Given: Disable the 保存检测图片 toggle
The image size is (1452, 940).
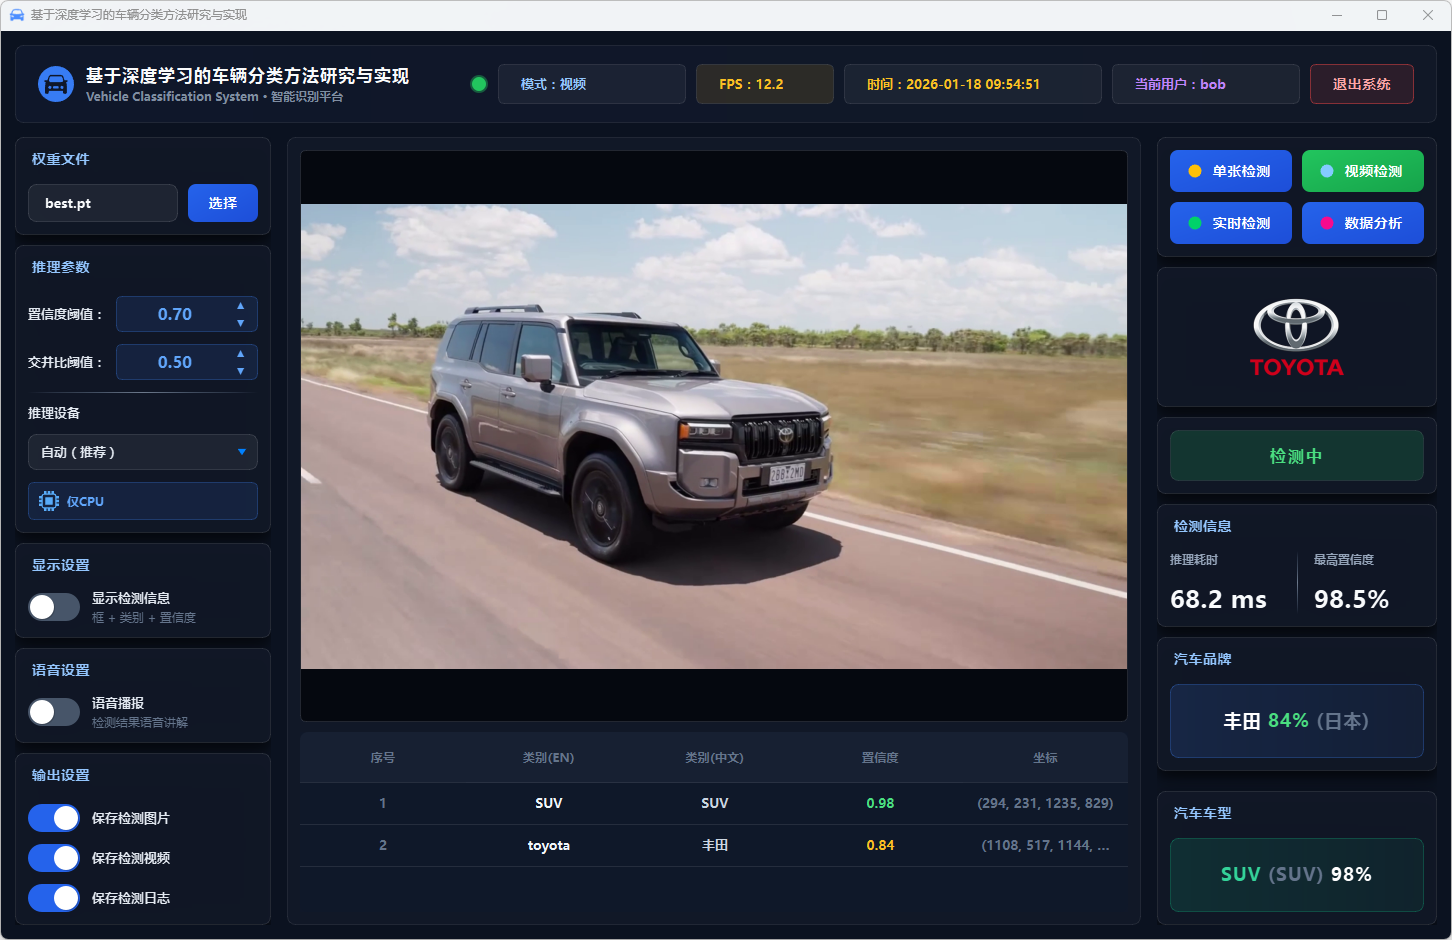Looking at the screenshot, I should click(x=54, y=818).
